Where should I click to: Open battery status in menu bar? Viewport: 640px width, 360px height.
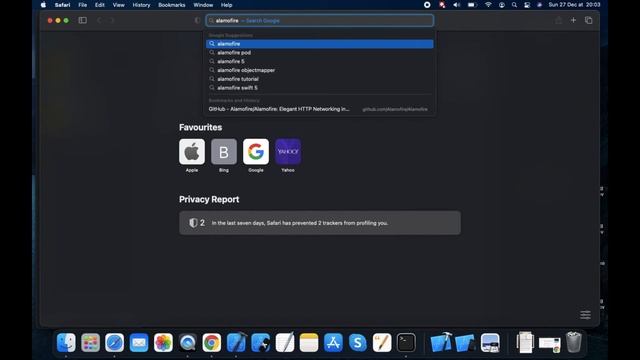(x=472, y=5)
